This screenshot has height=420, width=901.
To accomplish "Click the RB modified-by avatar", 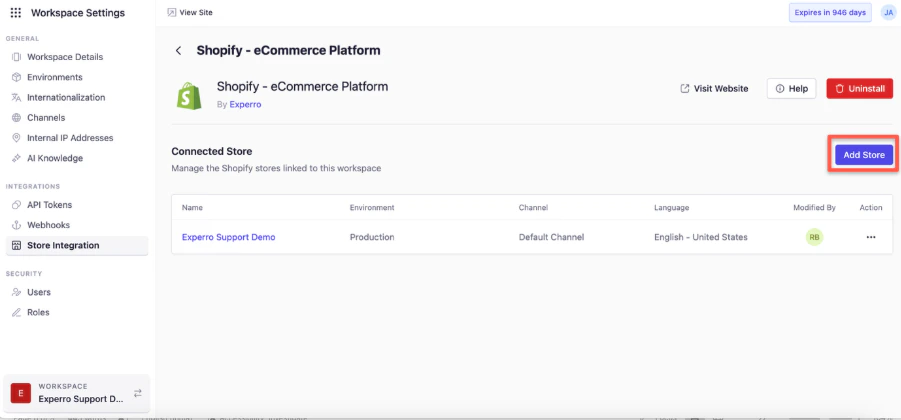I will (815, 237).
